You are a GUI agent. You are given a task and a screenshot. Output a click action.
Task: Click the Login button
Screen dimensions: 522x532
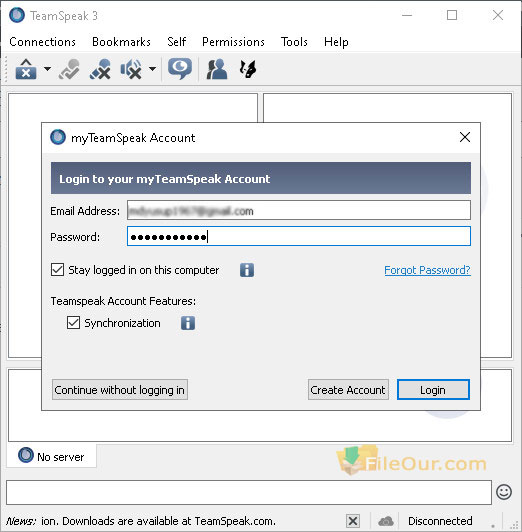coord(433,390)
